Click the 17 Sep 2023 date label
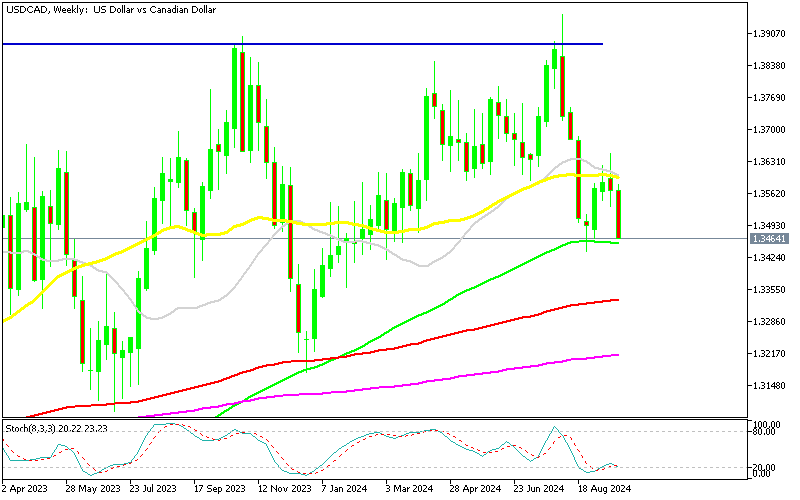Image resolution: width=800 pixels, height=500 pixels. coord(220,489)
